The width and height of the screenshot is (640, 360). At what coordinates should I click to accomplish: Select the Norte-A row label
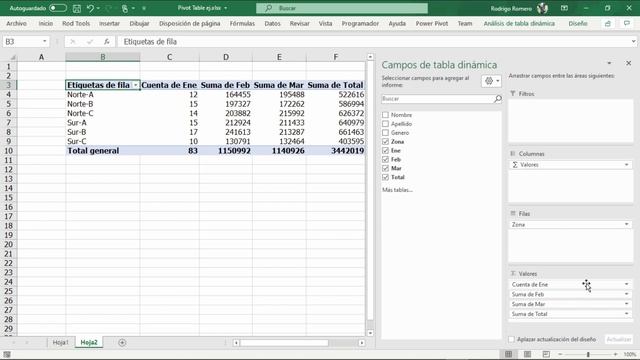click(x=102, y=94)
